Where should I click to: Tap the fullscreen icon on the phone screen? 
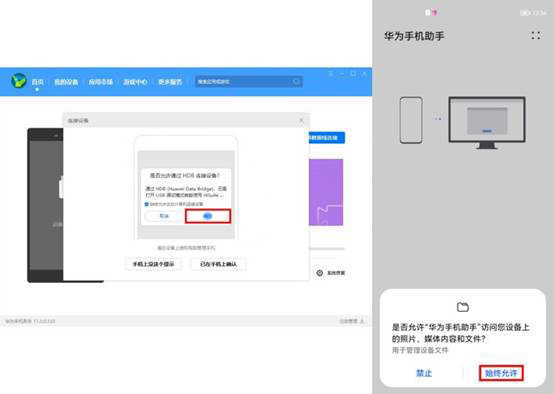(x=536, y=35)
